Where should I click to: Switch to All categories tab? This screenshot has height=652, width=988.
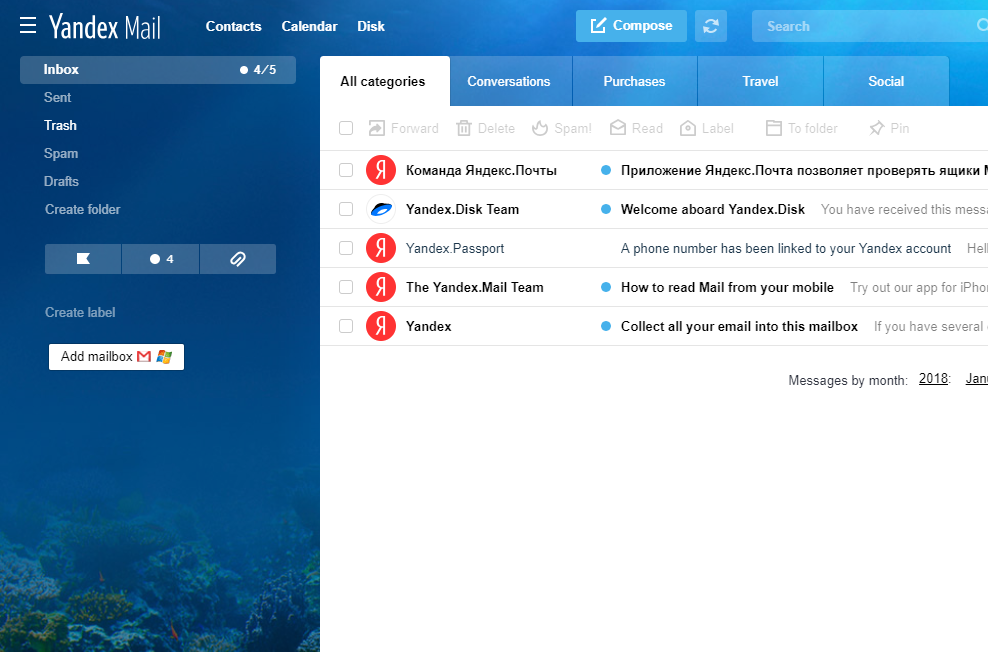click(385, 81)
